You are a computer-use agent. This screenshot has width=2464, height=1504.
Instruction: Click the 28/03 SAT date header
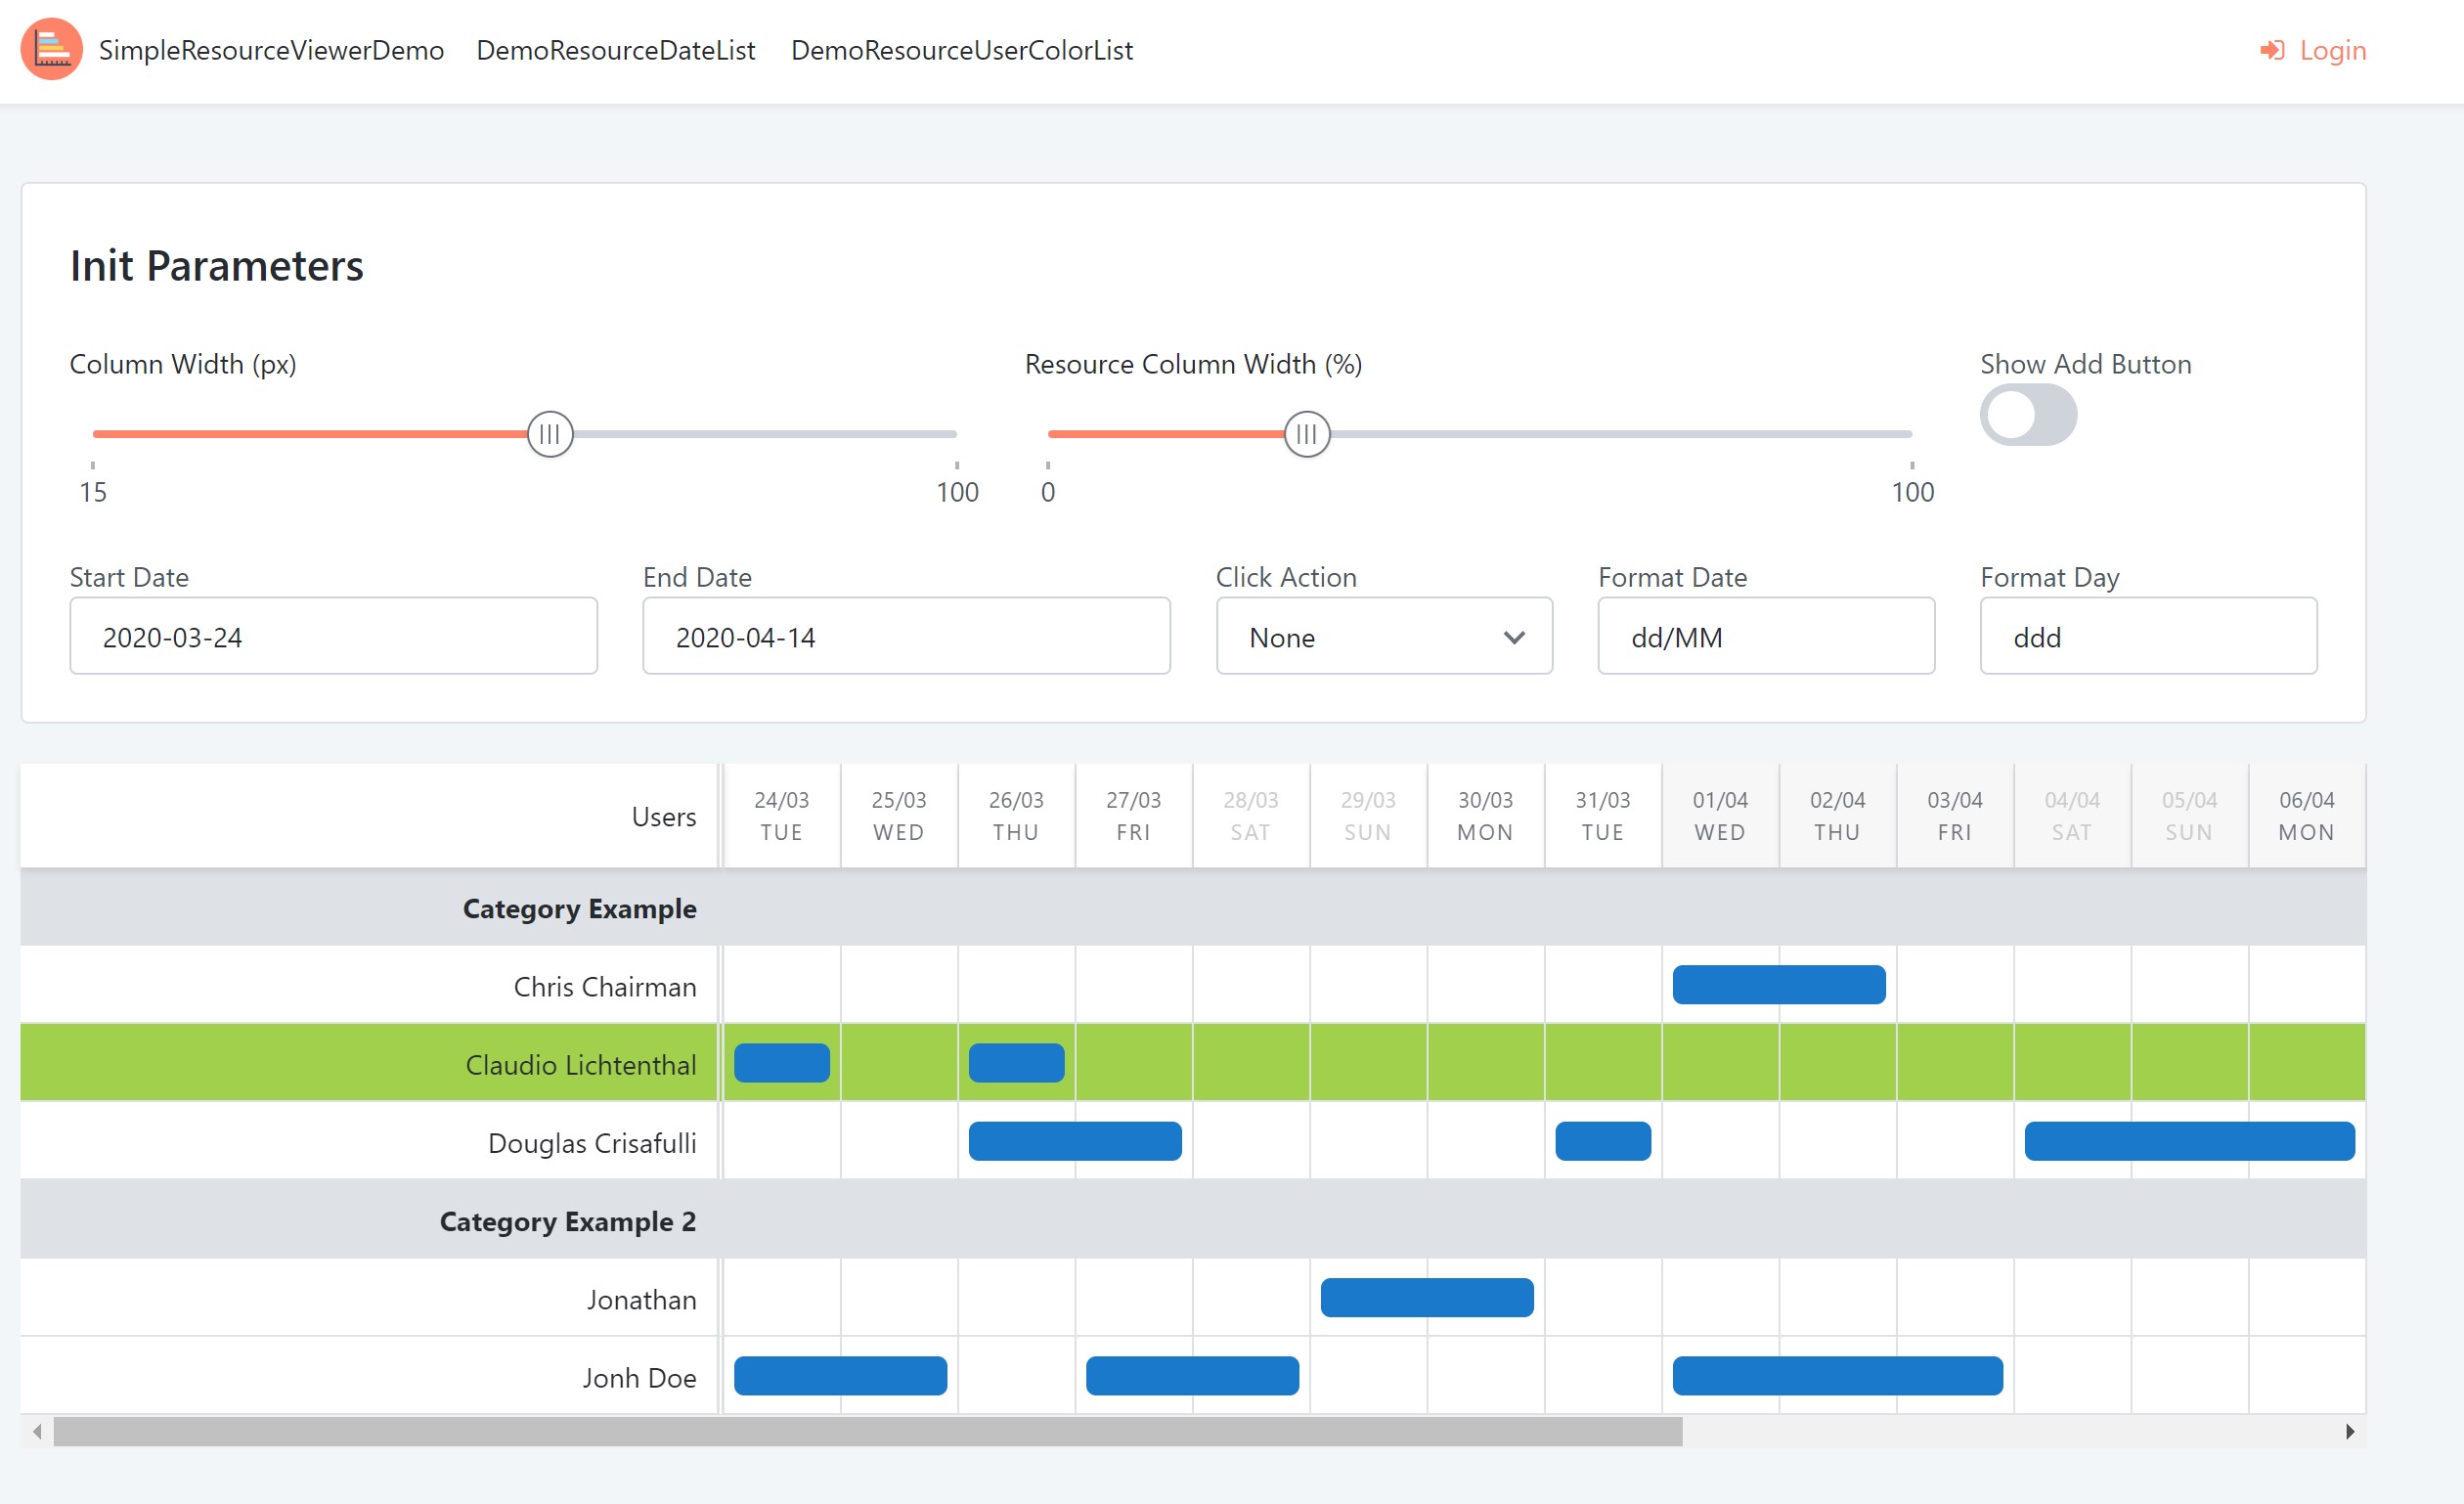click(1251, 816)
